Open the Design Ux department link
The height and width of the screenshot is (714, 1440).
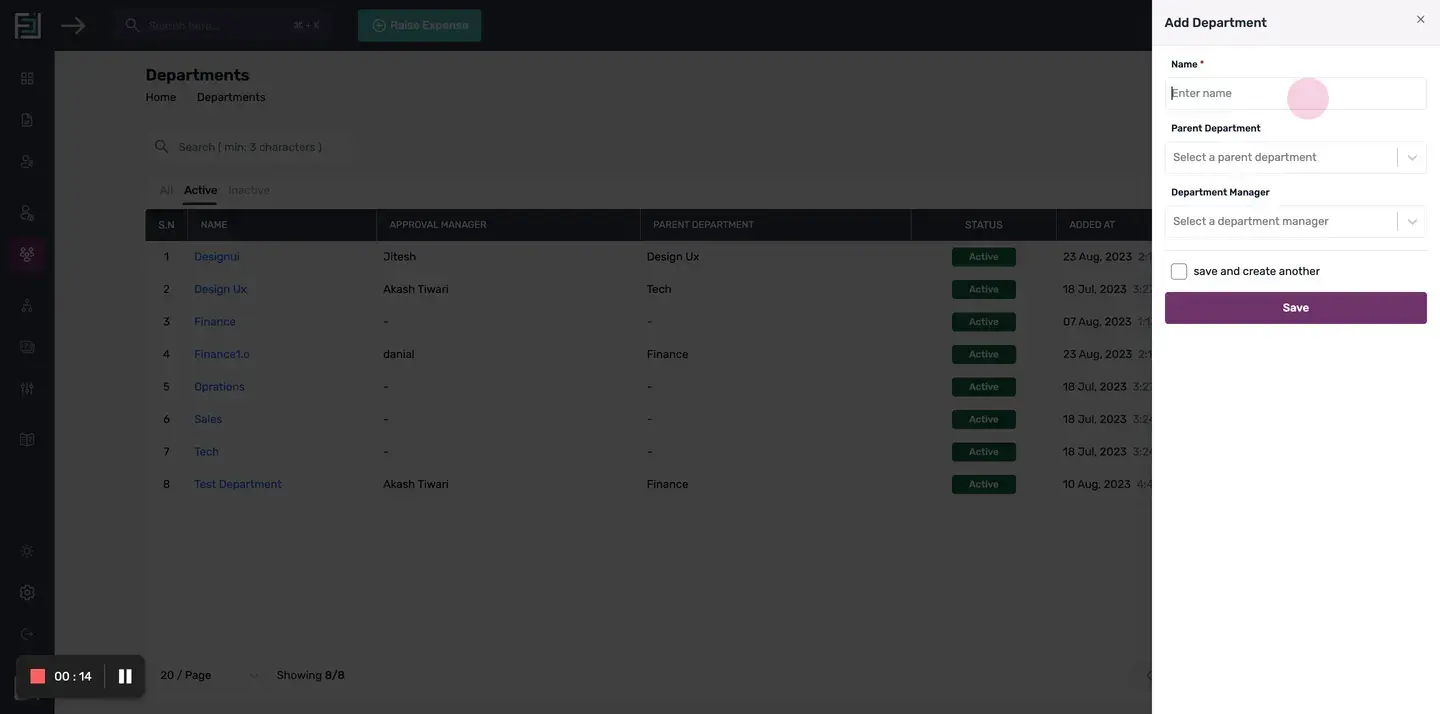(x=220, y=289)
